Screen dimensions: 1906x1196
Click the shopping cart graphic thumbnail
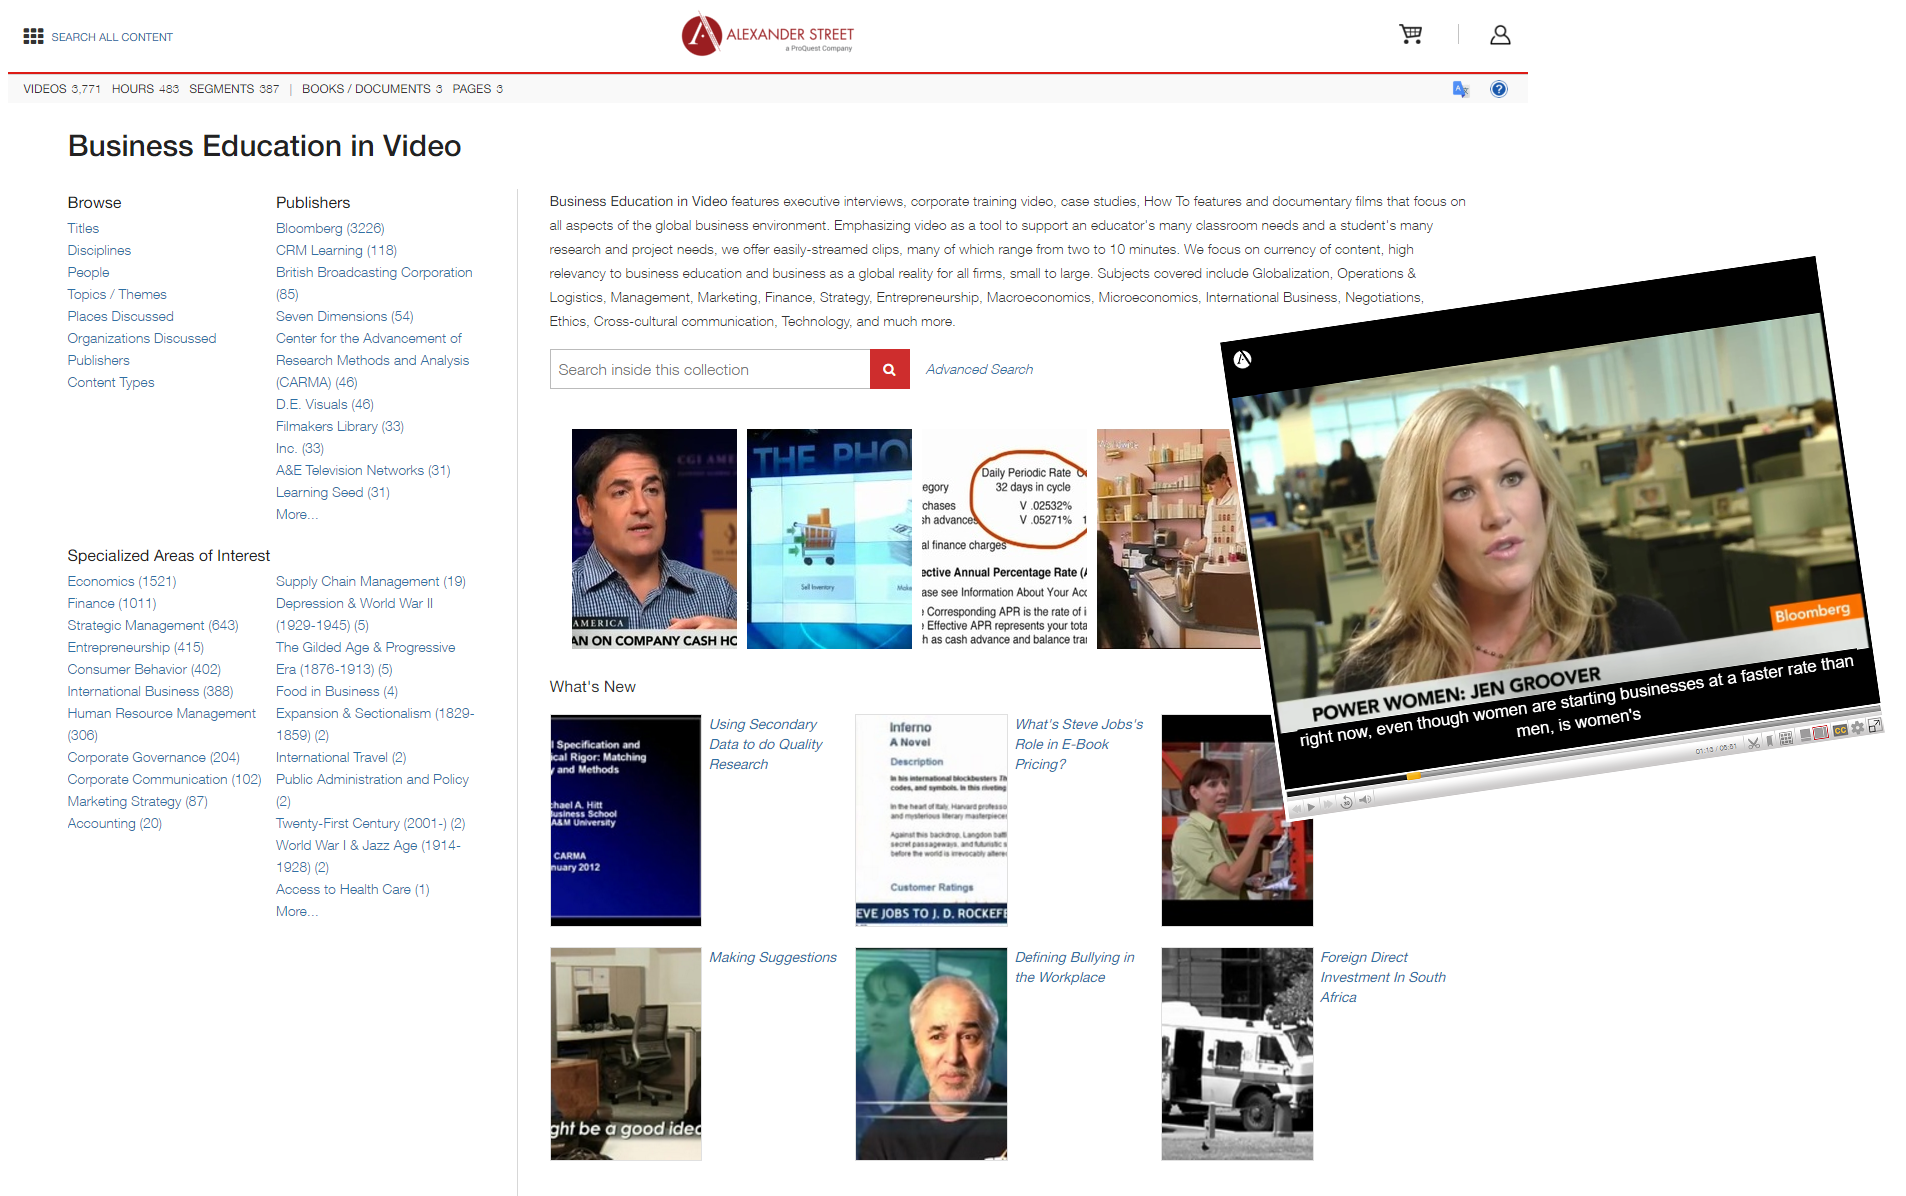829,539
